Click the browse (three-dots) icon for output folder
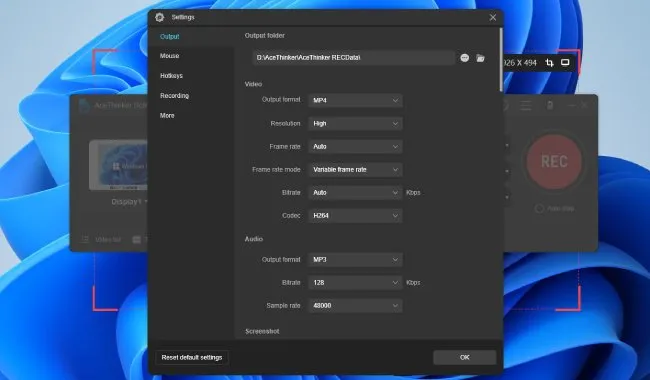This screenshot has width=650, height=380. pyautogui.click(x=465, y=58)
